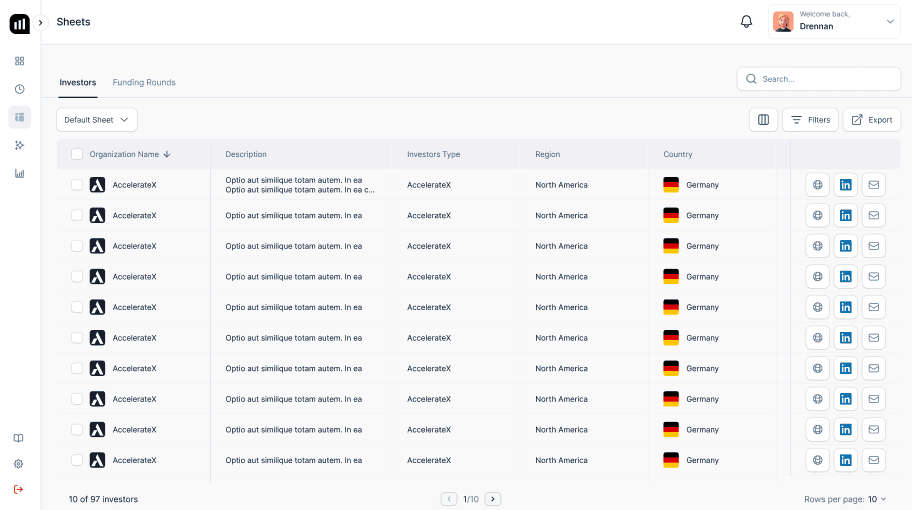Check the third AccelerateX row checkbox
The width and height of the screenshot is (912, 510).
coord(77,246)
